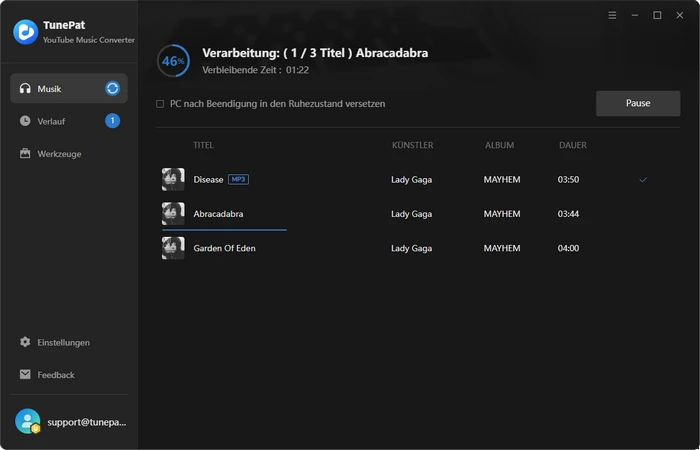This screenshot has height=450, width=700.
Task: Click the Garden Of Eden album thumbnail
Action: click(173, 248)
